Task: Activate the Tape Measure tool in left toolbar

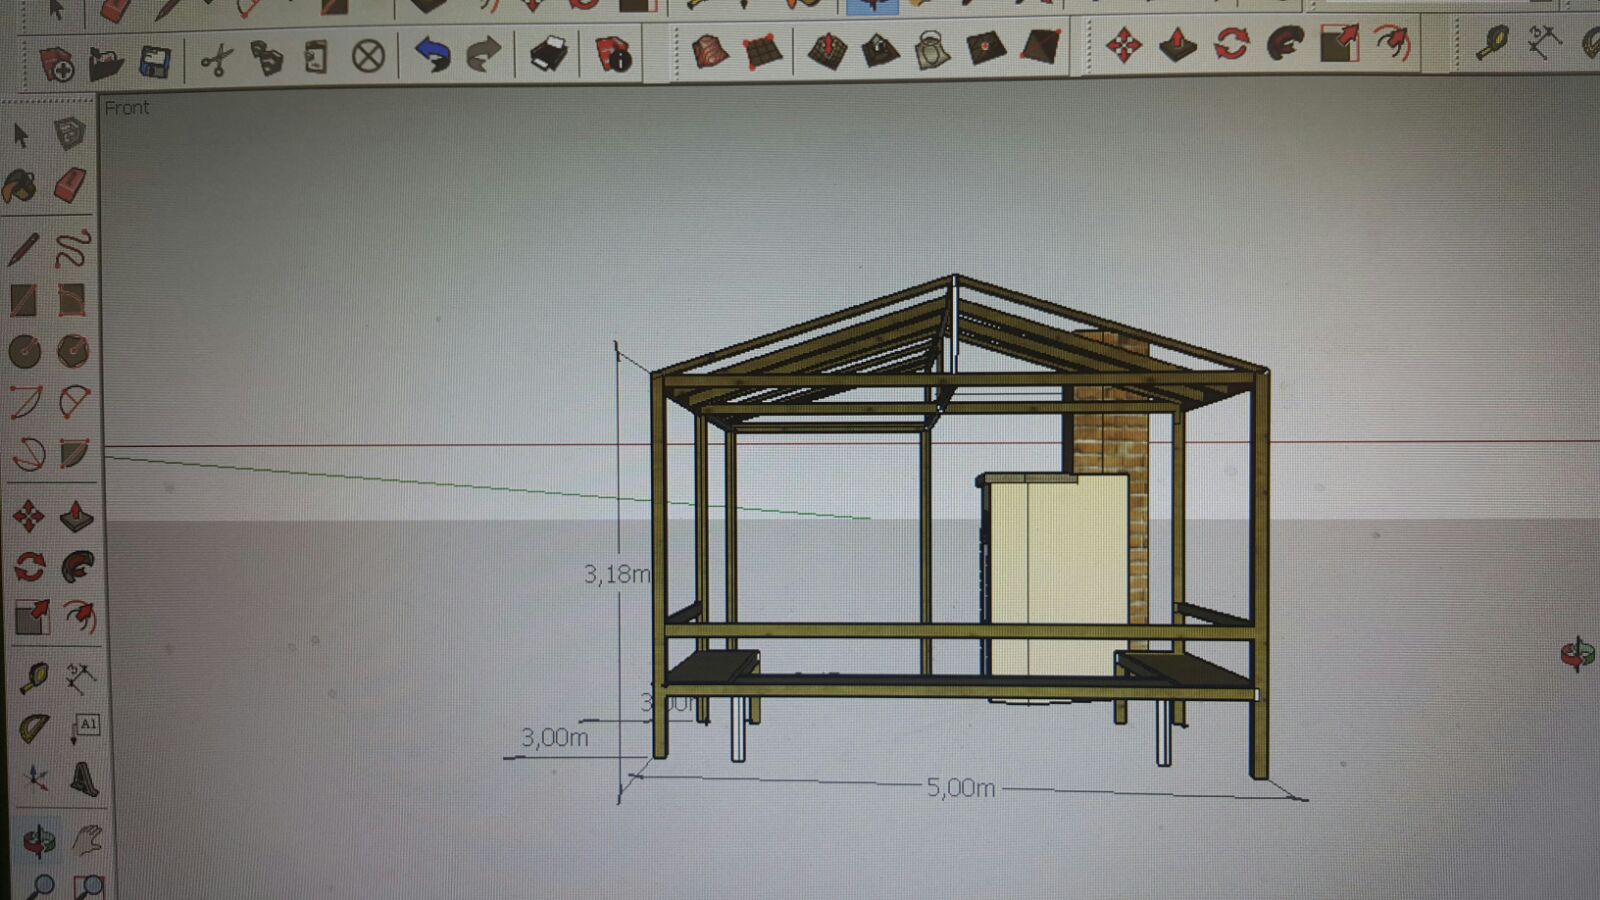Action: [x=33, y=678]
